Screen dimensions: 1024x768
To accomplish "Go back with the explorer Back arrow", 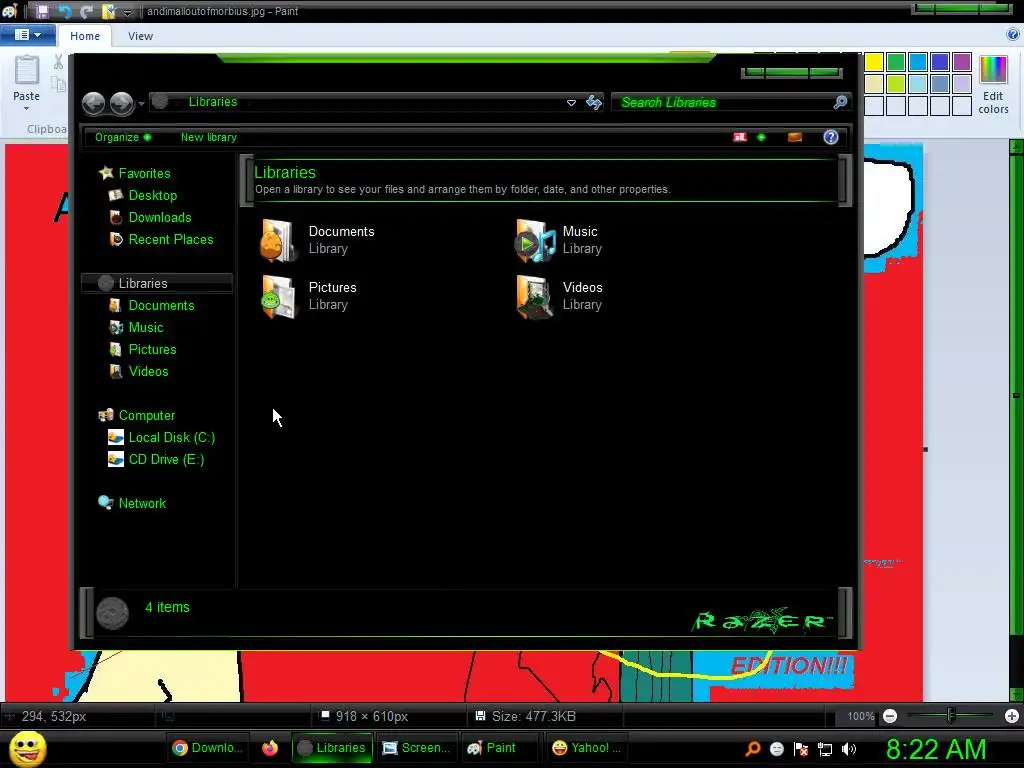I will tap(93, 103).
